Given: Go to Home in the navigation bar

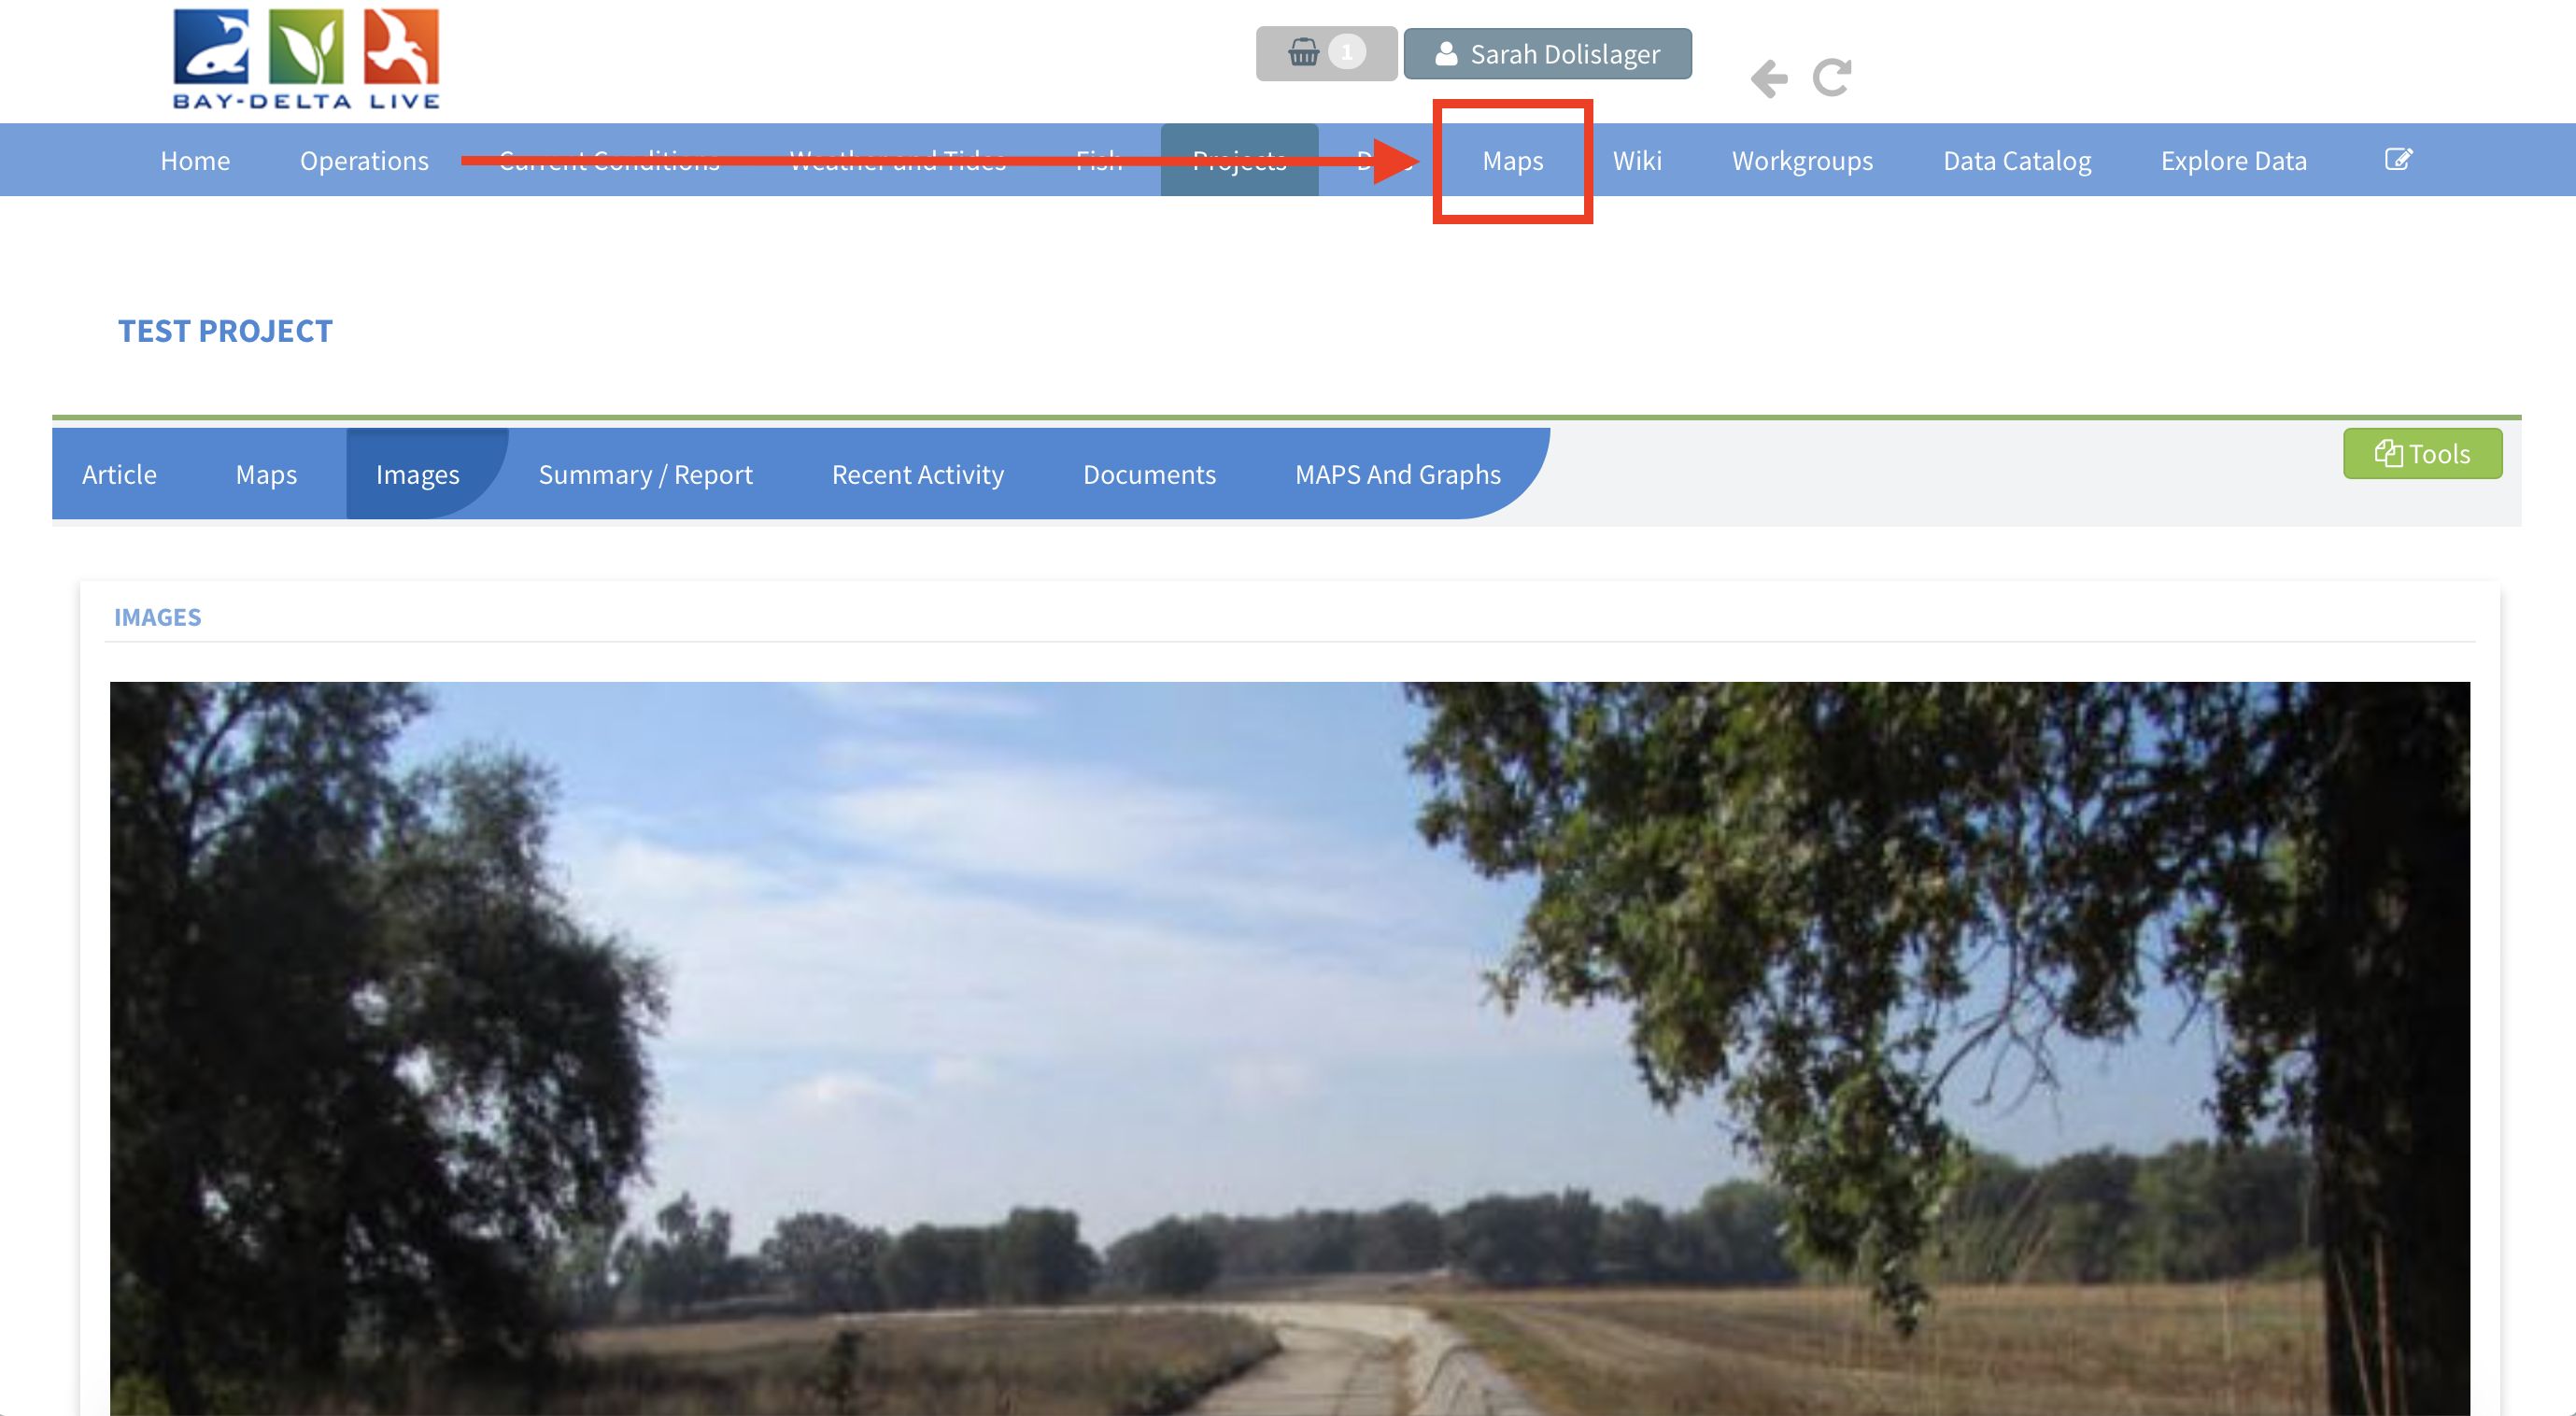Looking at the screenshot, I should pyautogui.click(x=195, y=161).
